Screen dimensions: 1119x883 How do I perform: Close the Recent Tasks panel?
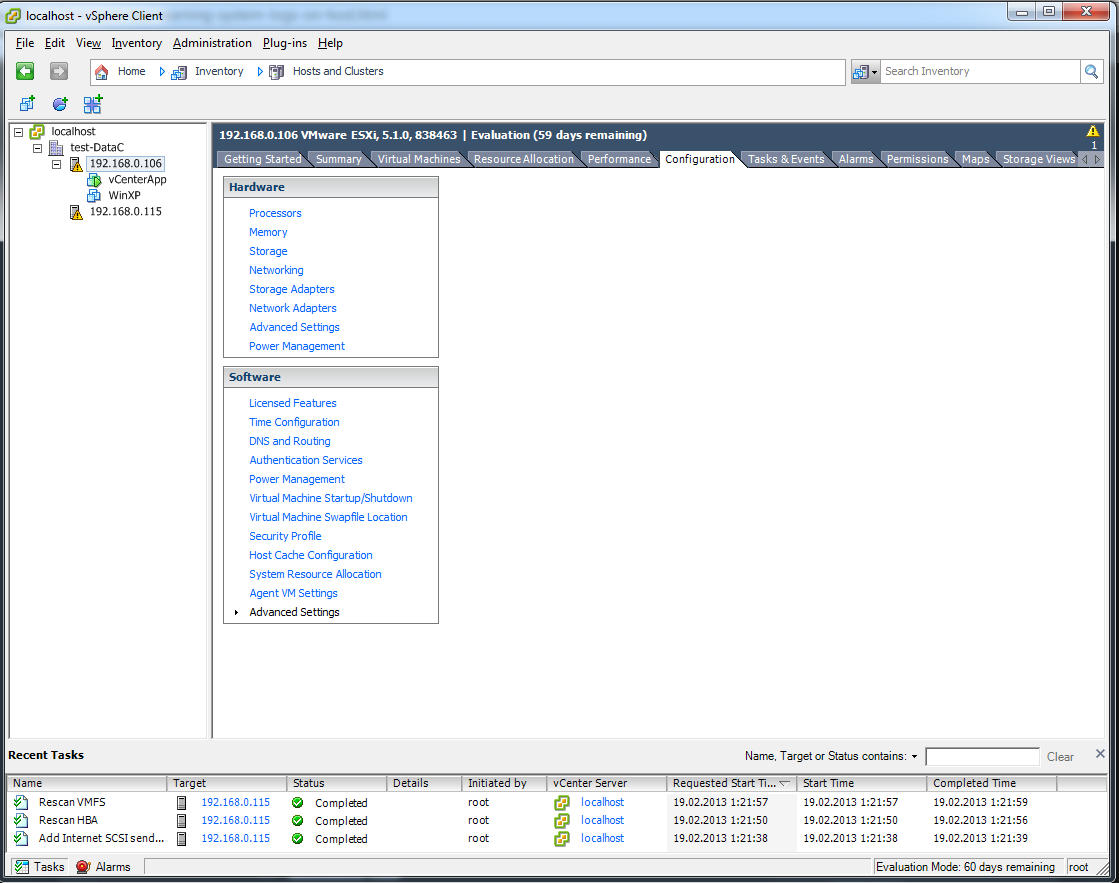coord(1100,754)
